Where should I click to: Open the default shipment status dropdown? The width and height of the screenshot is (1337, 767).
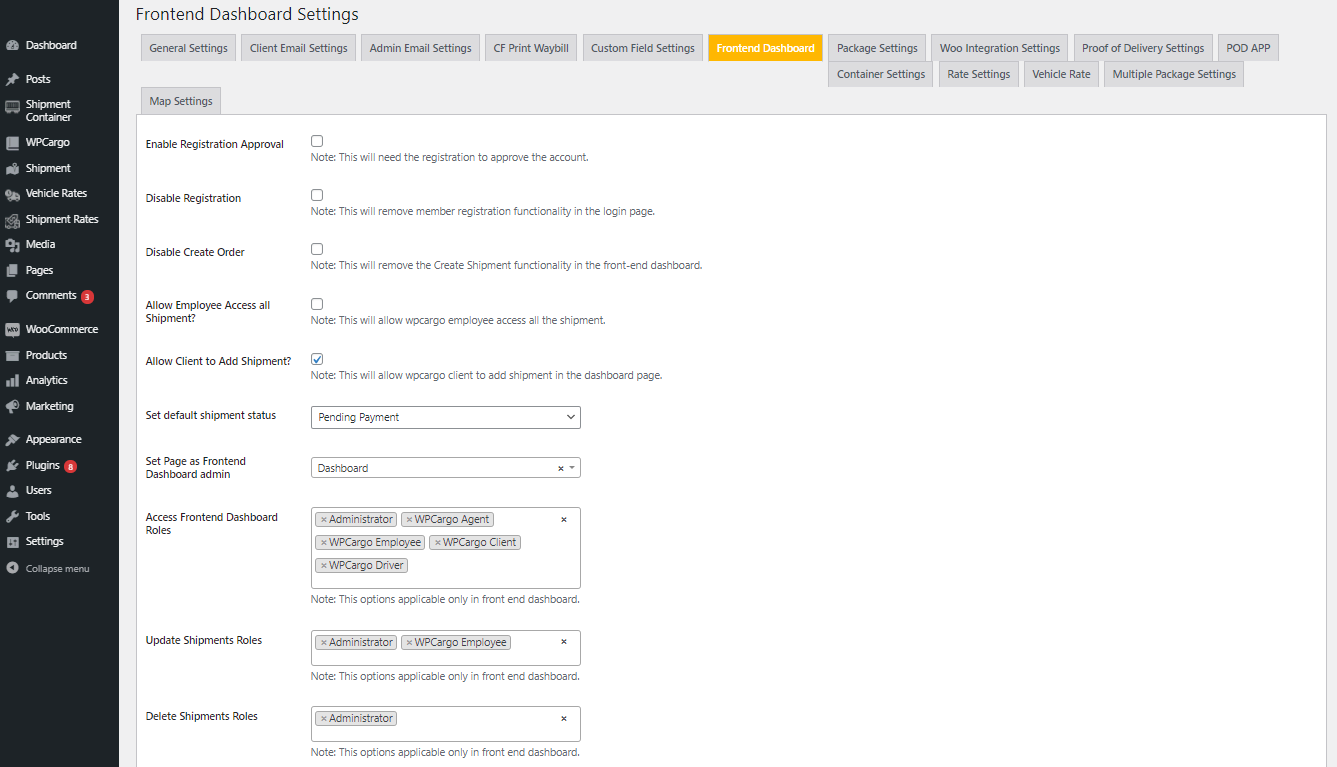[x=446, y=417]
